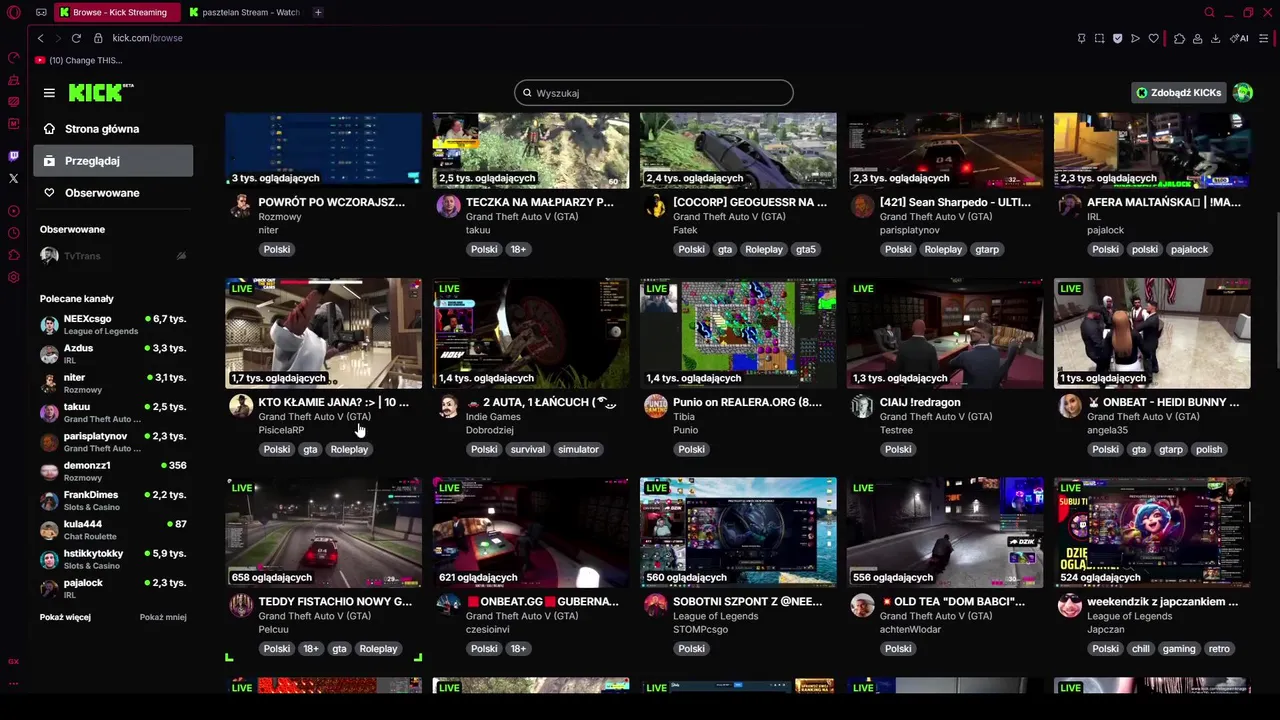Add new browser tab with plus
The image size is (1280, 720).
click(318, 12)
